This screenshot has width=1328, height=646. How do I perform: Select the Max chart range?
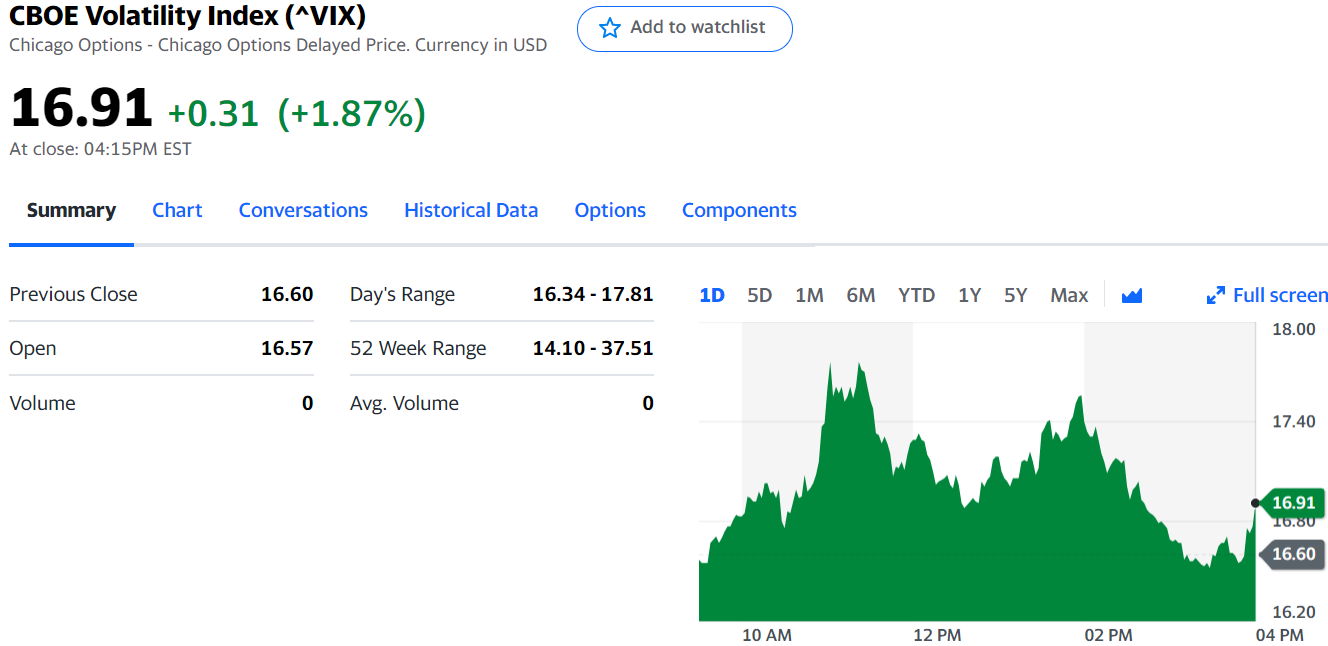(x=1069, y=295)
